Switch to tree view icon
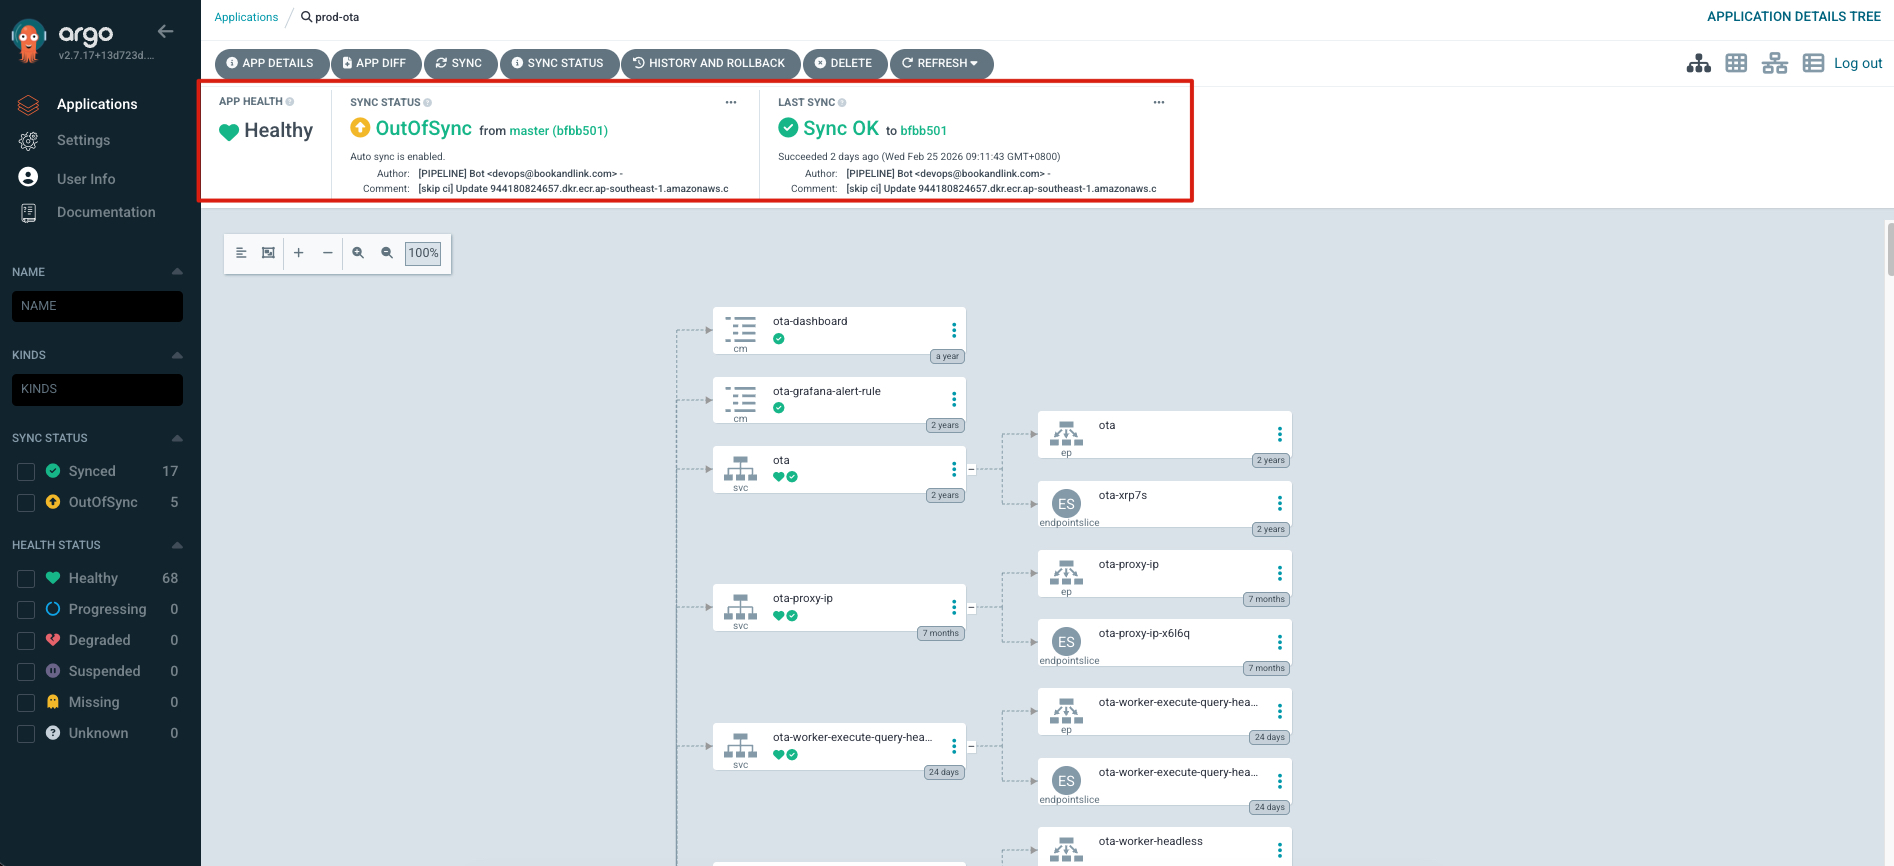This screenshot has height=866, width=1894. [x=1698, y=63]
